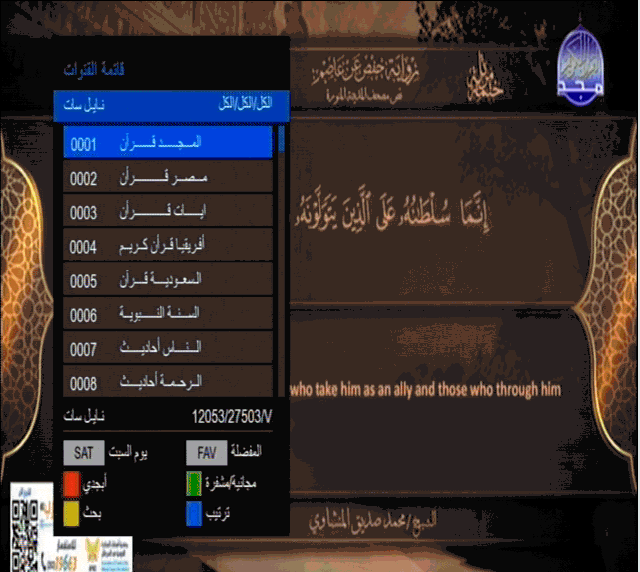Select channel 0006 السنة النبوية

pos(168,314)
